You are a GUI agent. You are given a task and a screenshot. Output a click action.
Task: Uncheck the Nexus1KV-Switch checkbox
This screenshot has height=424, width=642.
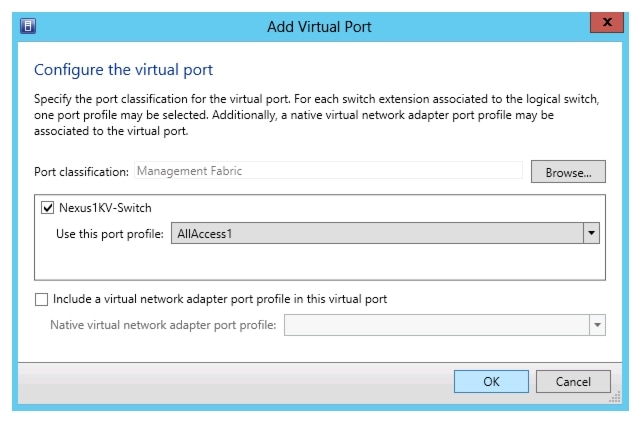pyautogui.click(x=47, y=209)
